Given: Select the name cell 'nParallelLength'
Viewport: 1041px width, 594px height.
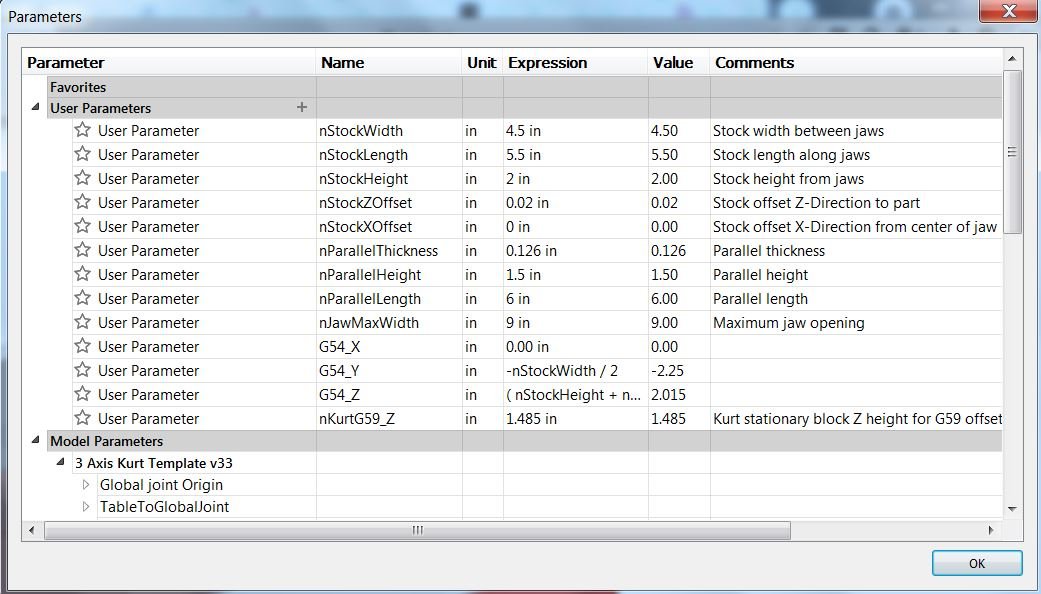Looking at the screenshot, I should [x=388, y=298].
